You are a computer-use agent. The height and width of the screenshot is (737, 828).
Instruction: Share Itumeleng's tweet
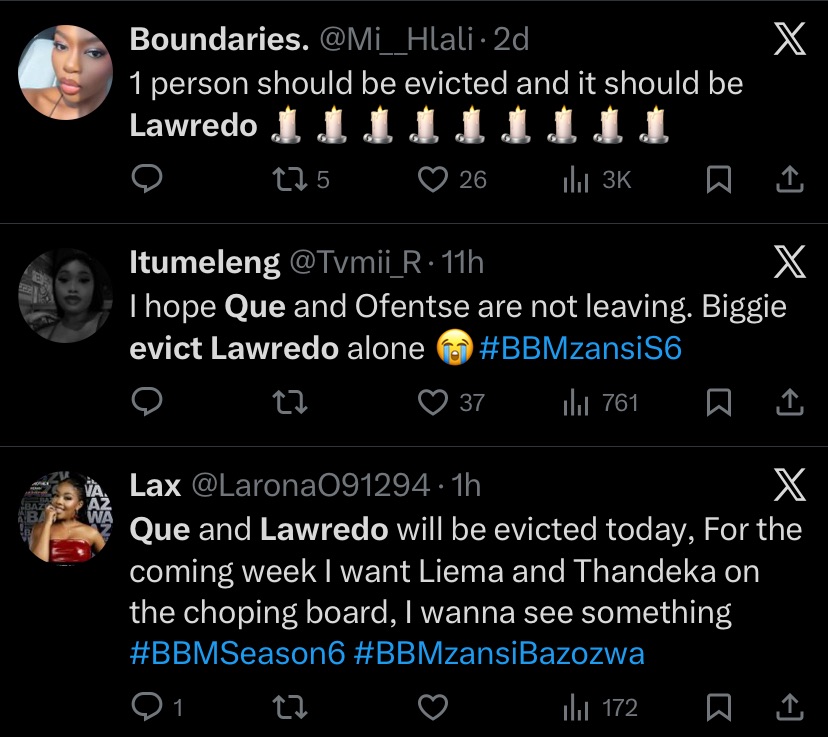click(790, 402)
